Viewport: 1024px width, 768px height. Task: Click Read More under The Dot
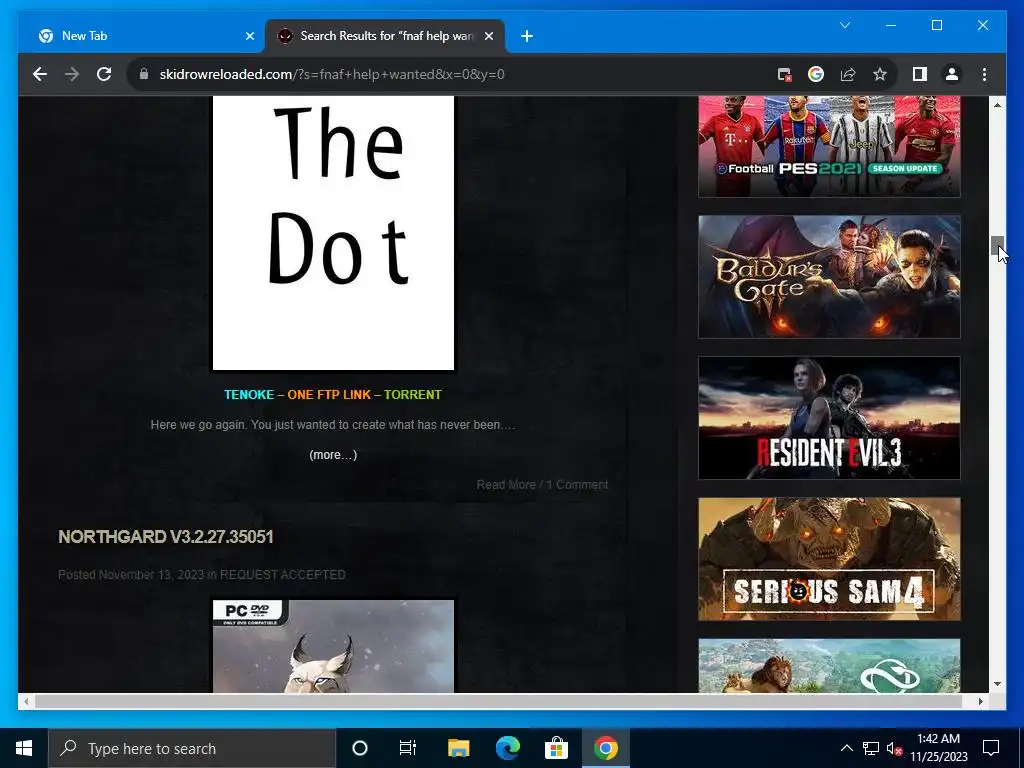pos(505,485)
